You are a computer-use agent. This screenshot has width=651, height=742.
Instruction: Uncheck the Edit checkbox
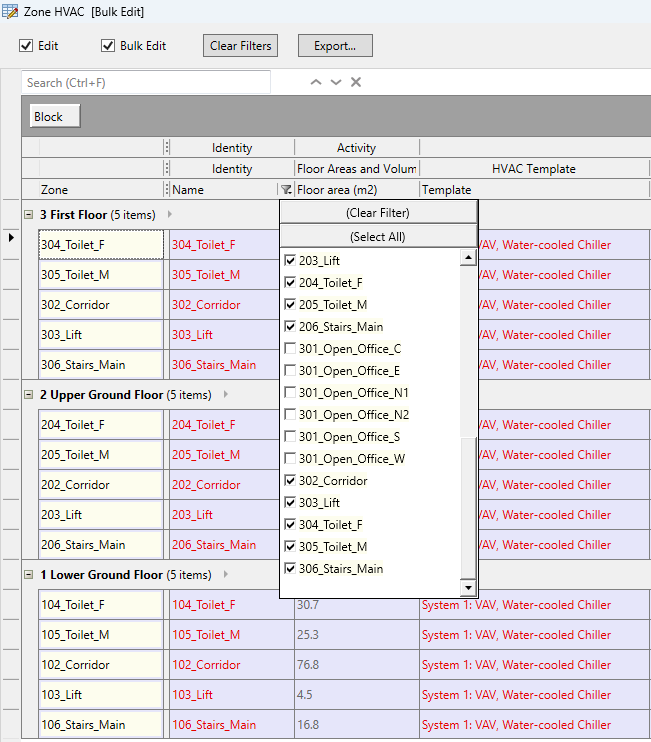pyautogui.click(x=27, y=46)
